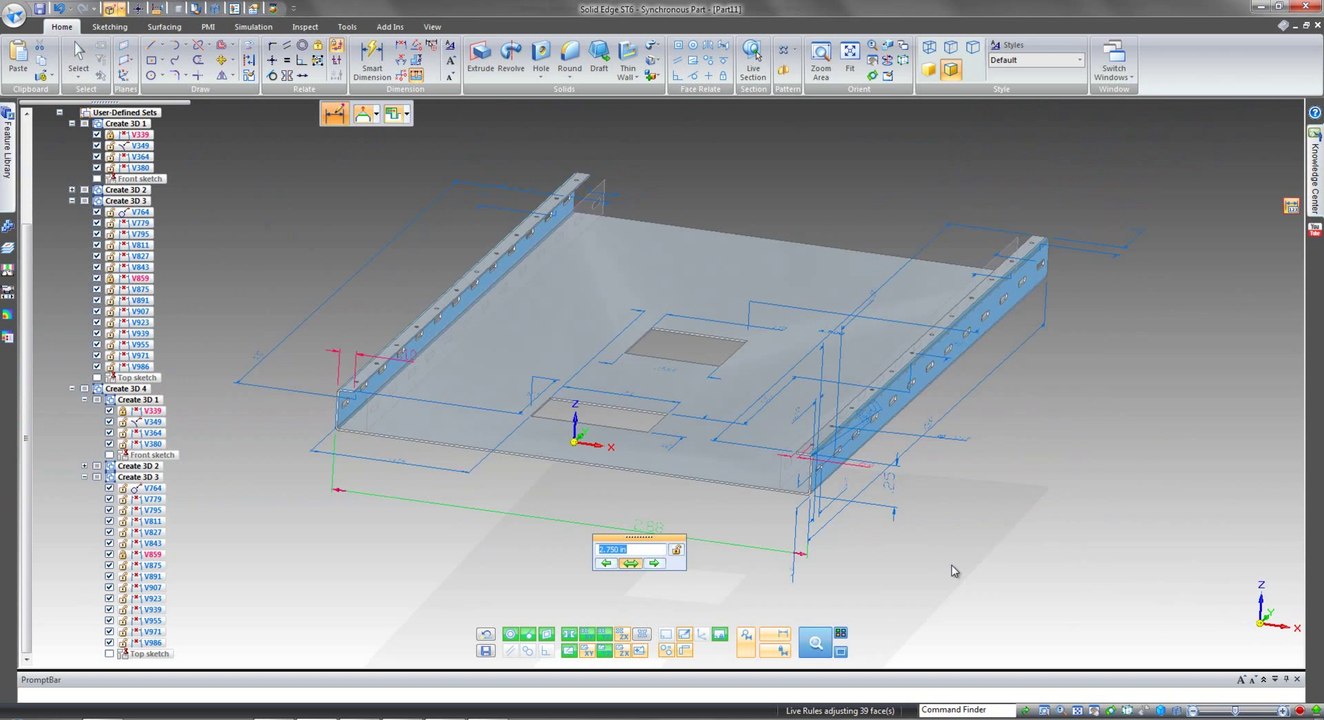Pick the Circle draw tool

(x=151, y=75)
